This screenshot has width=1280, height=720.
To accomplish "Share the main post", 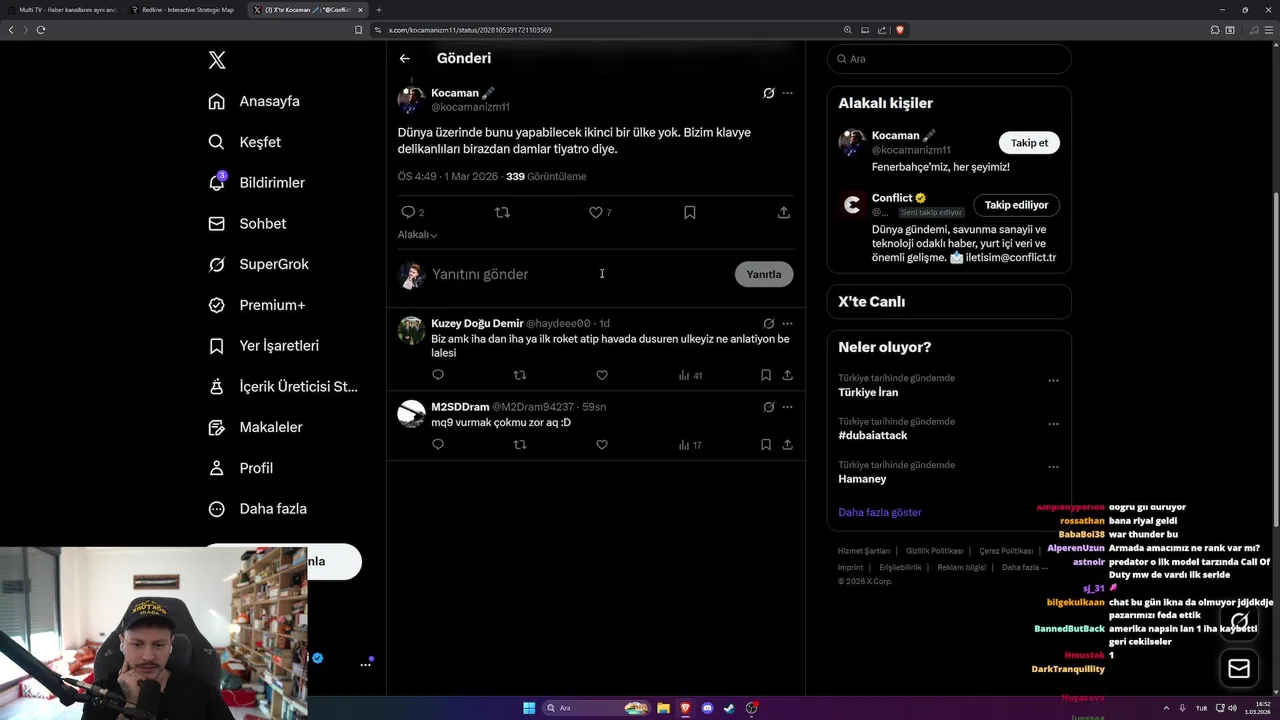I will (x=783, y=212).
